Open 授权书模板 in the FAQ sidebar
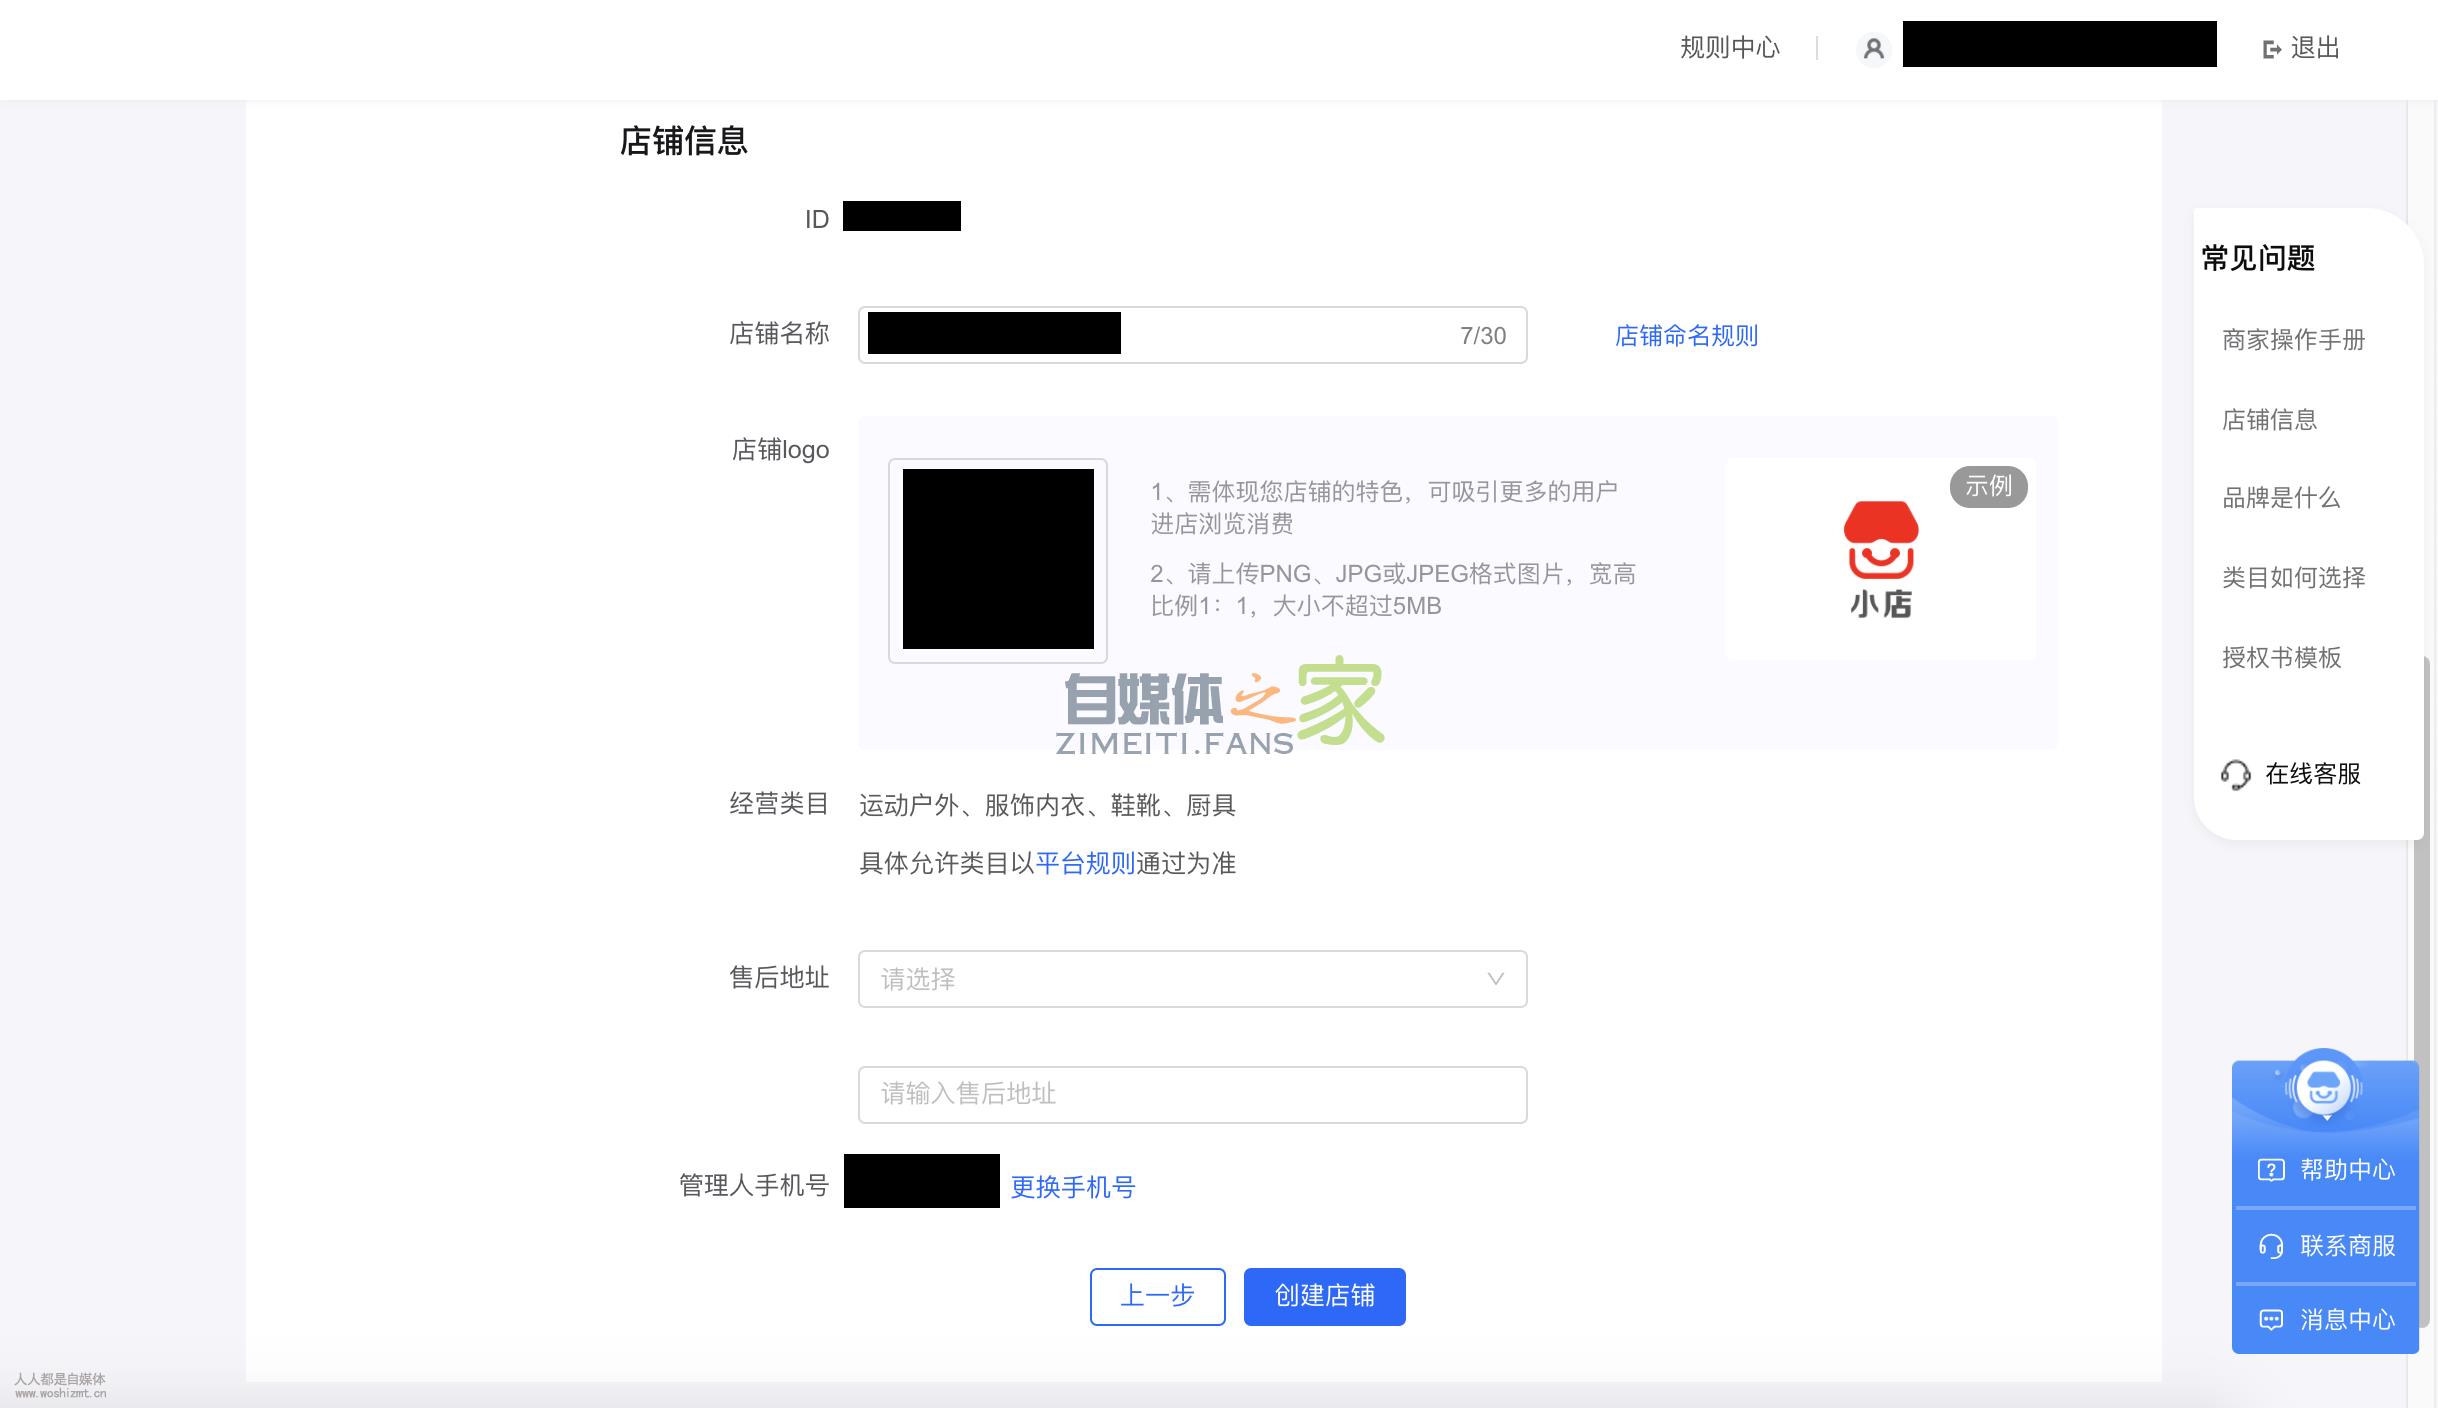 [2281, 658]
